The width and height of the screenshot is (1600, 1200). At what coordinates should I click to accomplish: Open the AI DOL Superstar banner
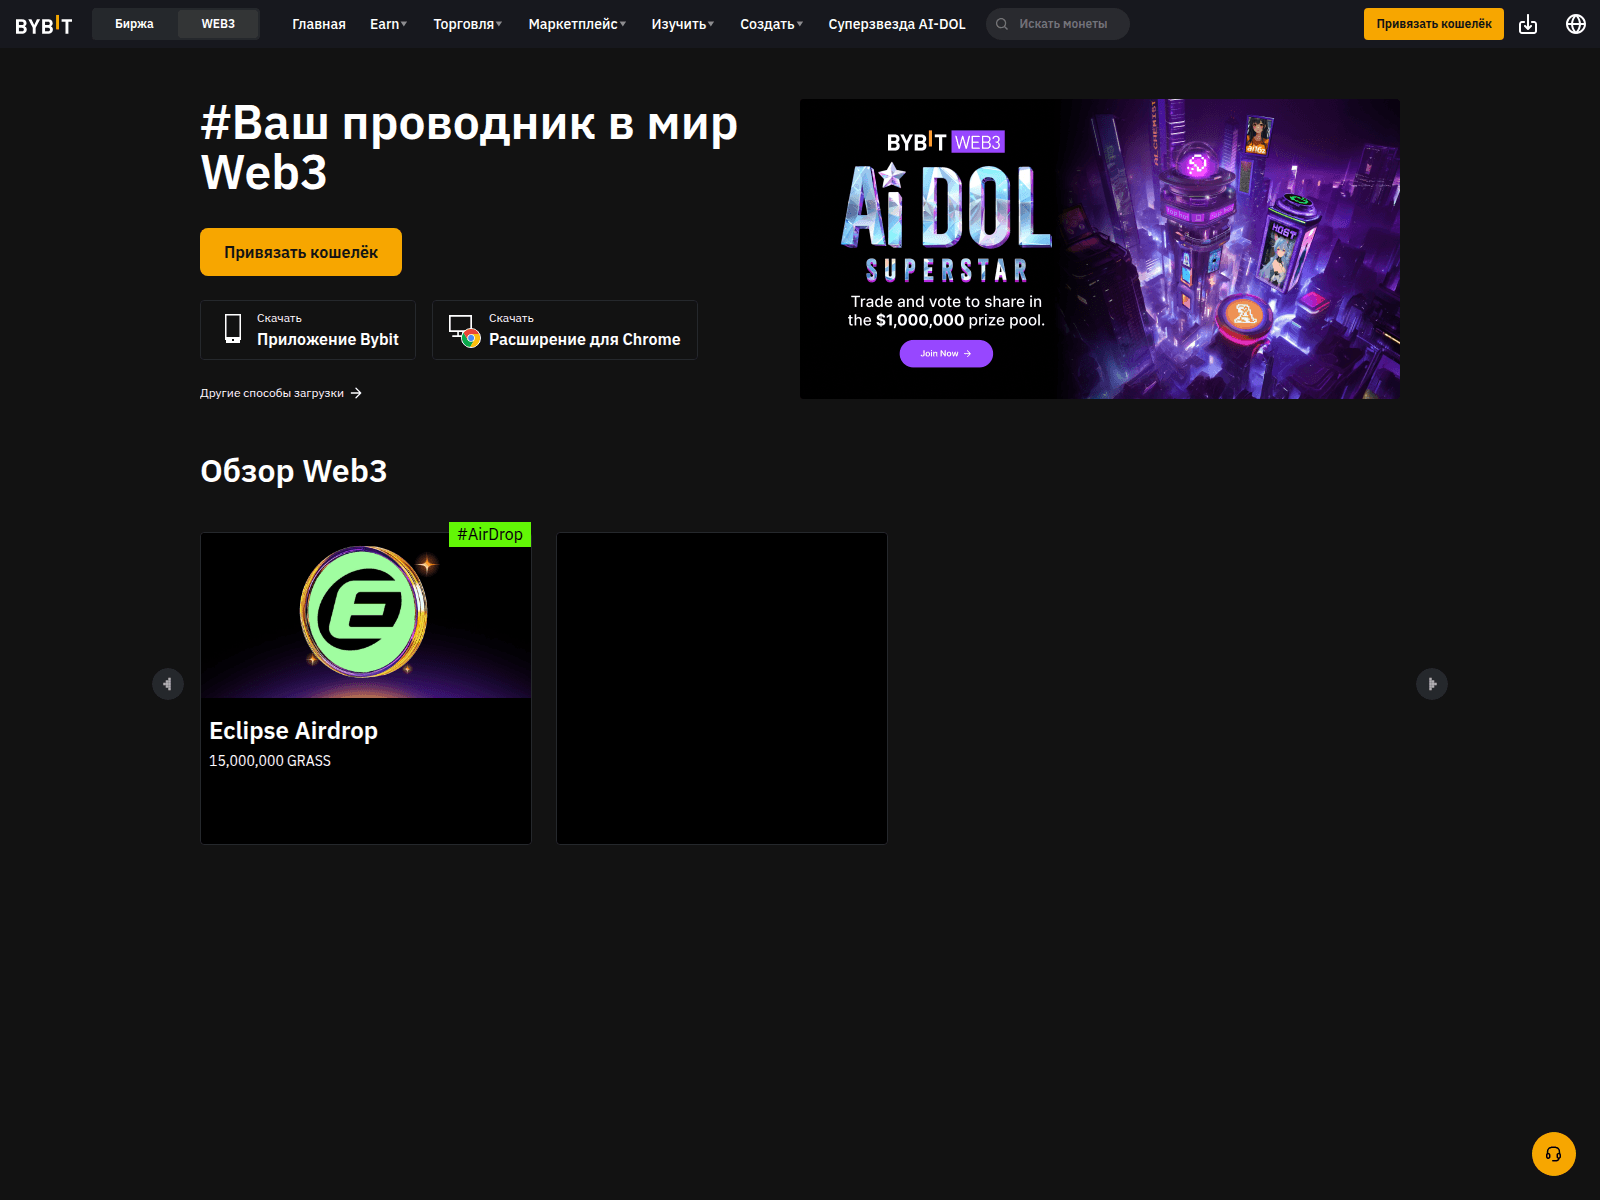(x=1100, y=249)
